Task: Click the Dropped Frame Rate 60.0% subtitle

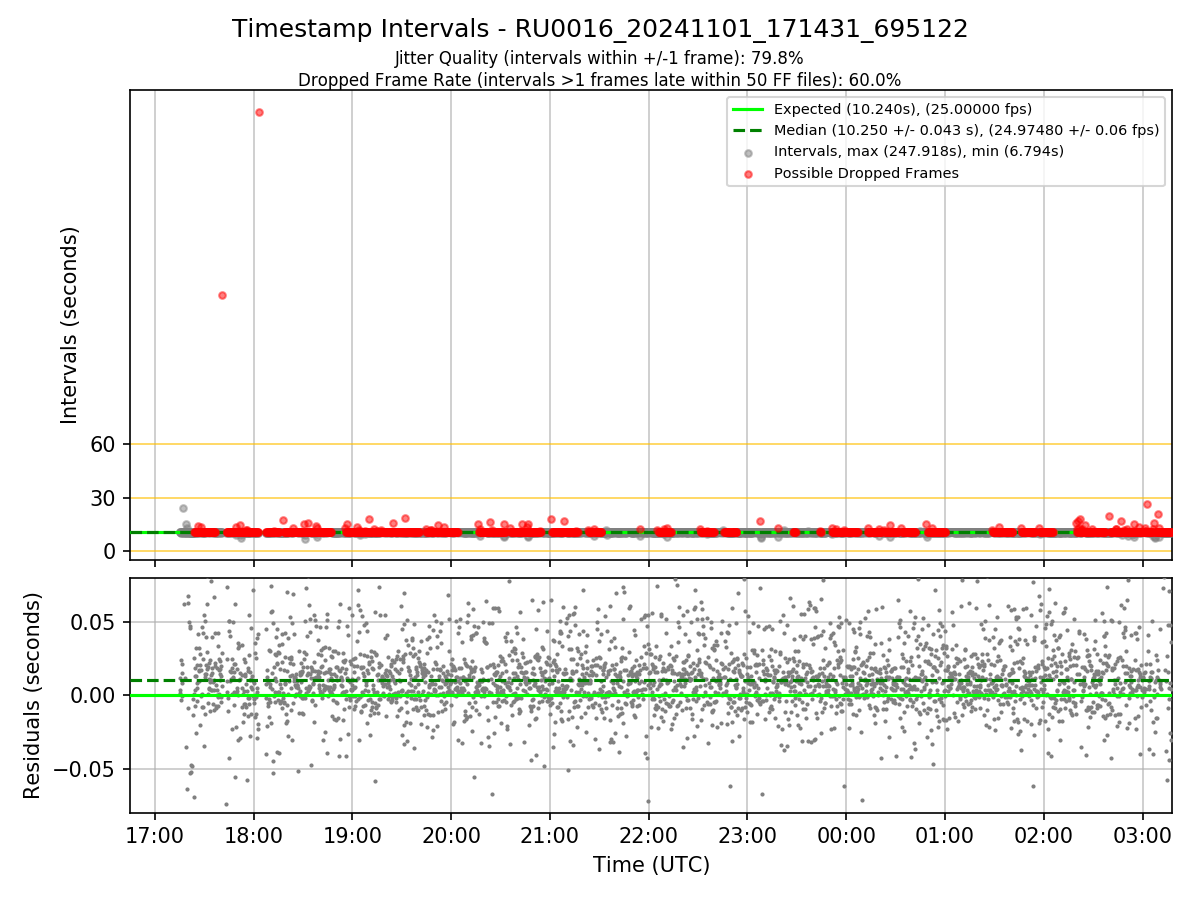Action: 599,80
